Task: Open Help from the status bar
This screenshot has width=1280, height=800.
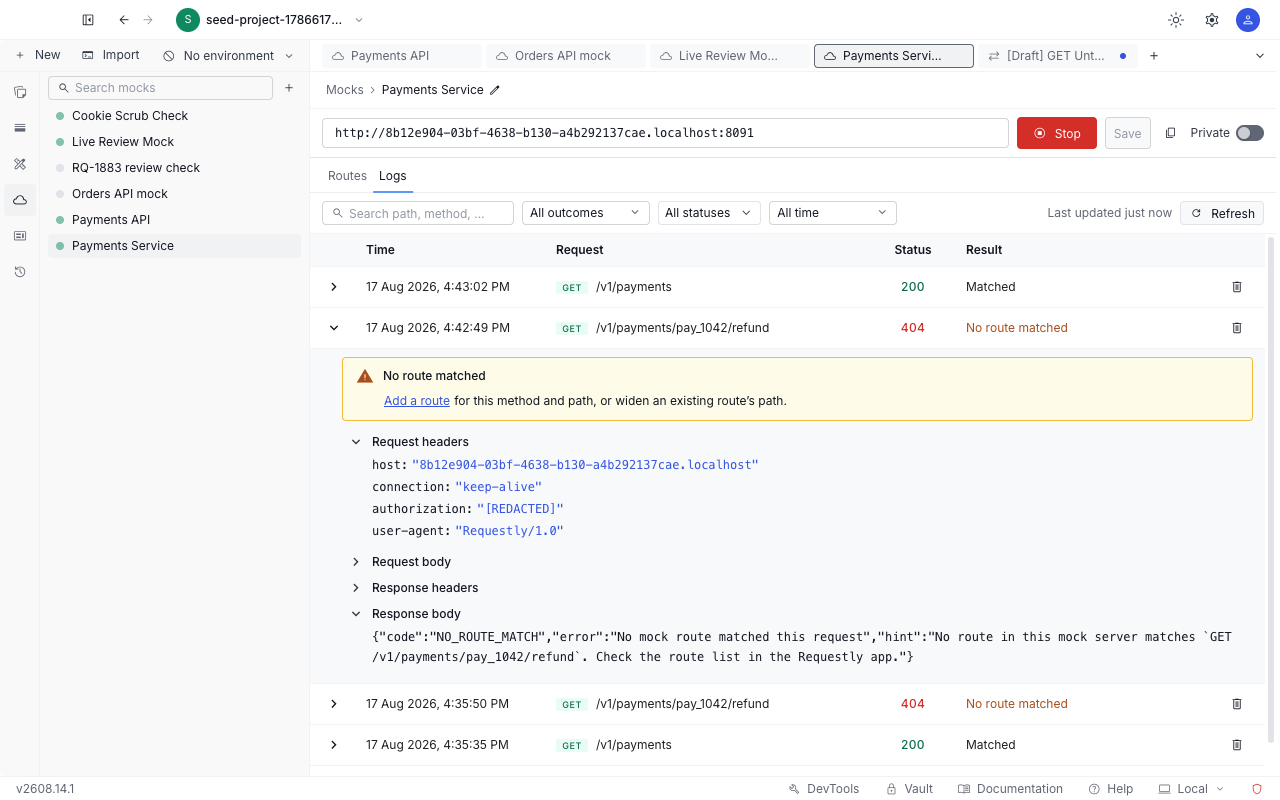Action: tap(1111, 789)
